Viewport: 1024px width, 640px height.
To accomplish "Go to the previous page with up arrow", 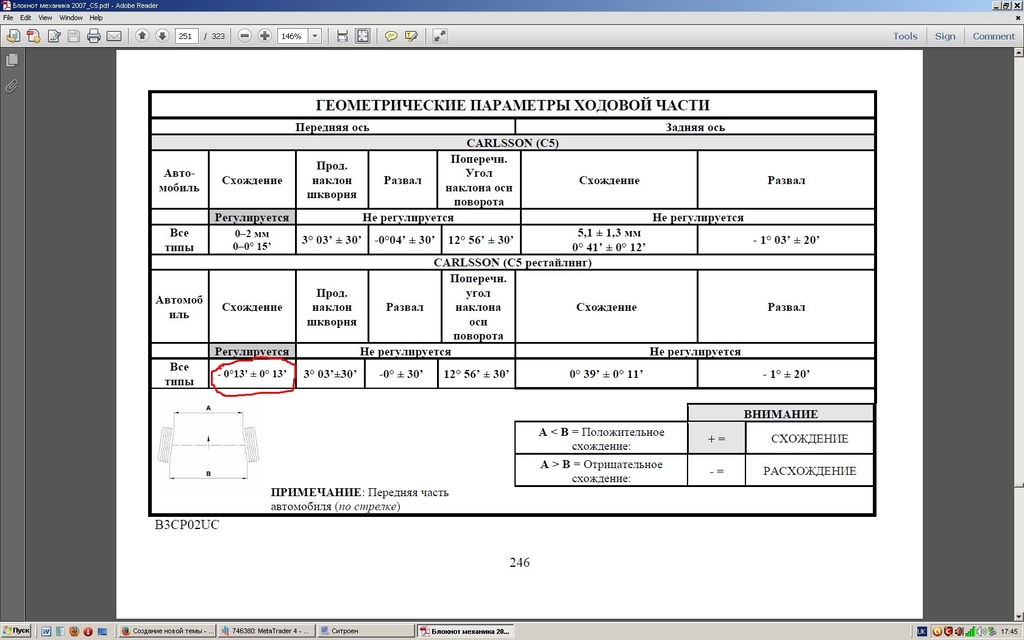I will click(x=142, y=36).
